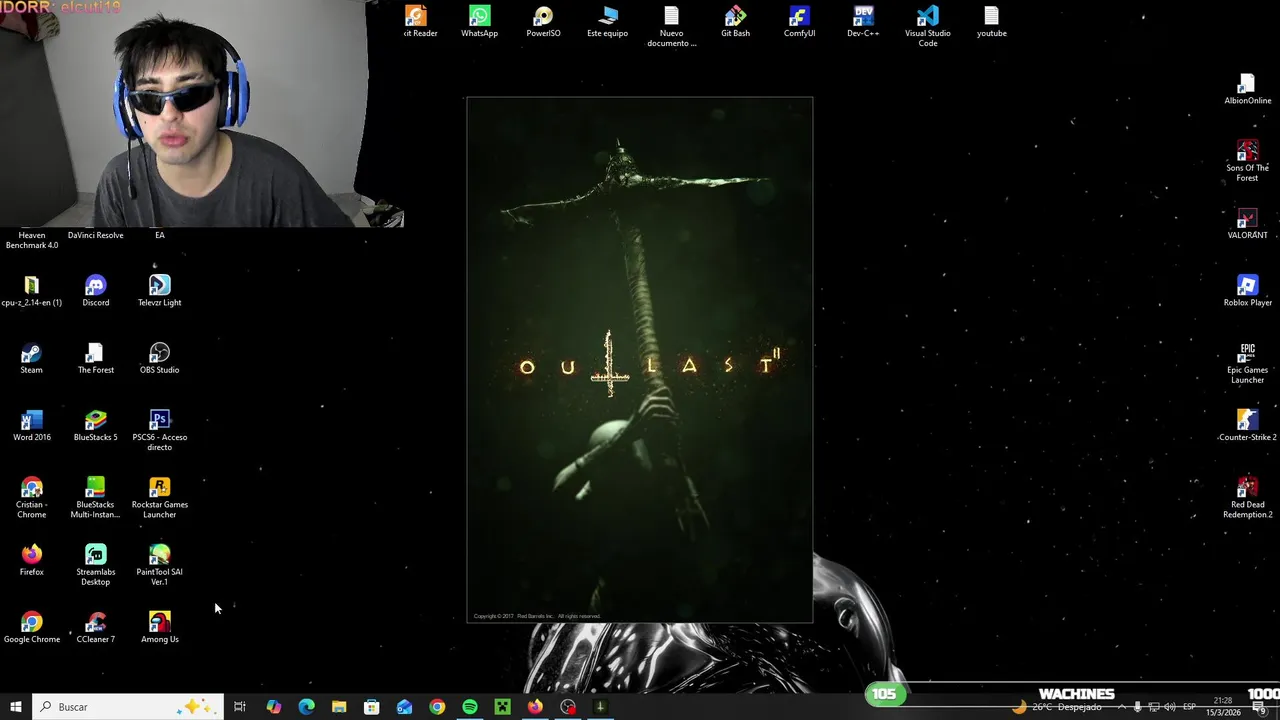Screen dimensions: 1280x720
Task: Select the cpu-z_2.14-en archive icon
Action: pos(31,291)
